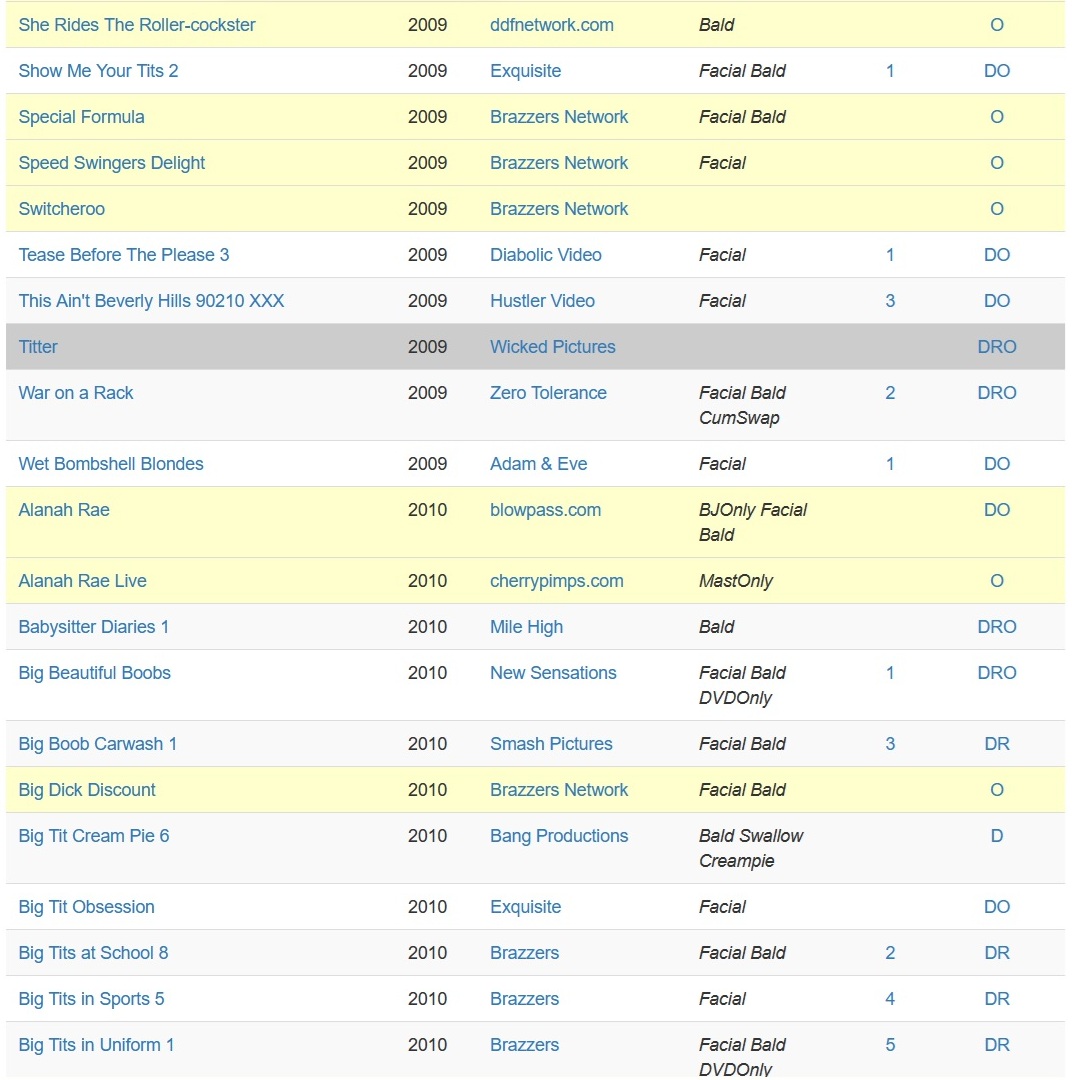The width and height of the screenshot is (1080, 1080).
Task: Click the "Adam & Eve" studio link
Action: (539, 464)
